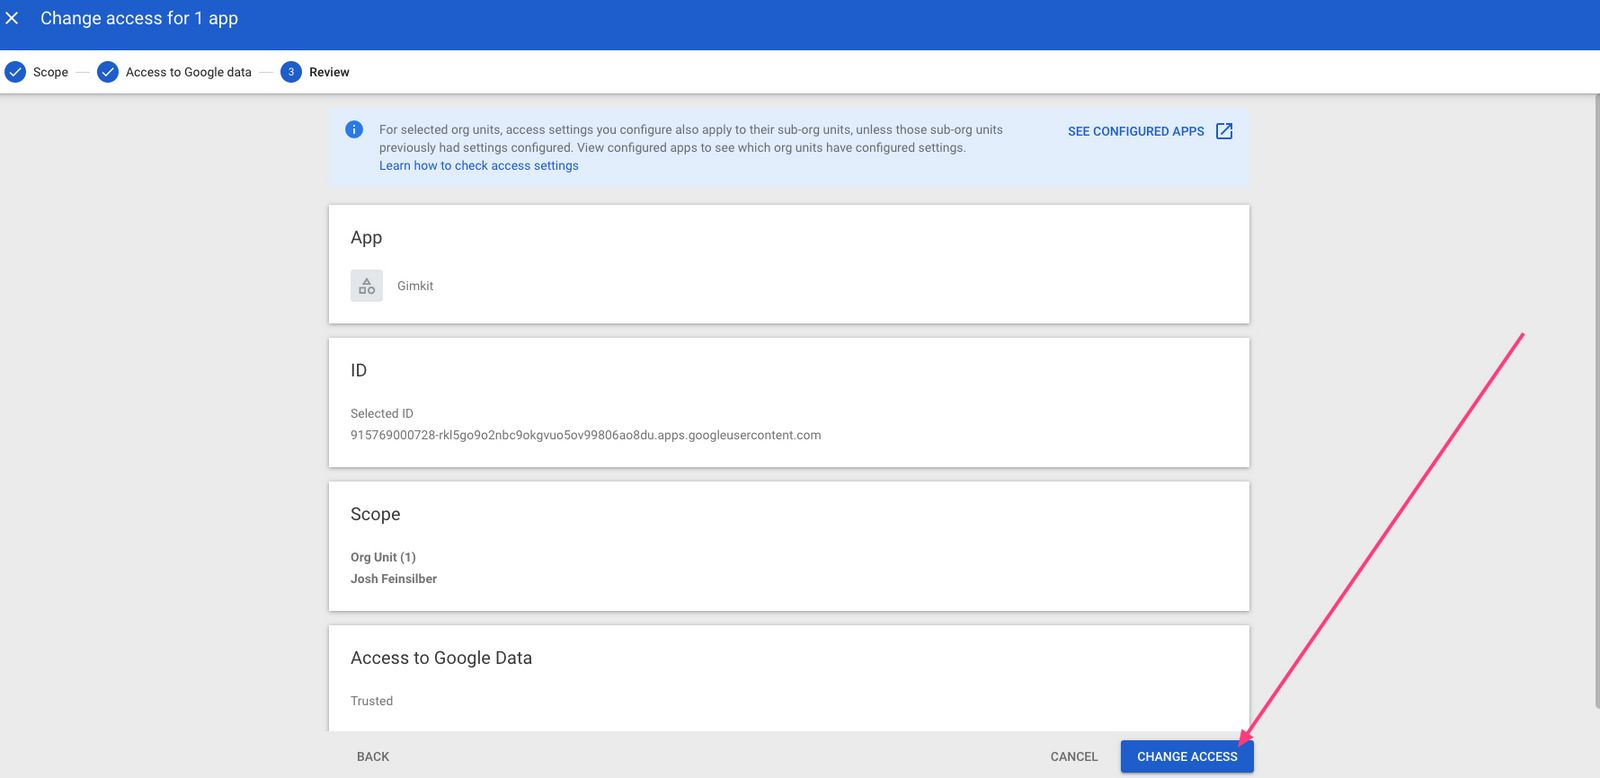
Task: Click the selected ID googleusercontent.com string
Action: [586, 435]
